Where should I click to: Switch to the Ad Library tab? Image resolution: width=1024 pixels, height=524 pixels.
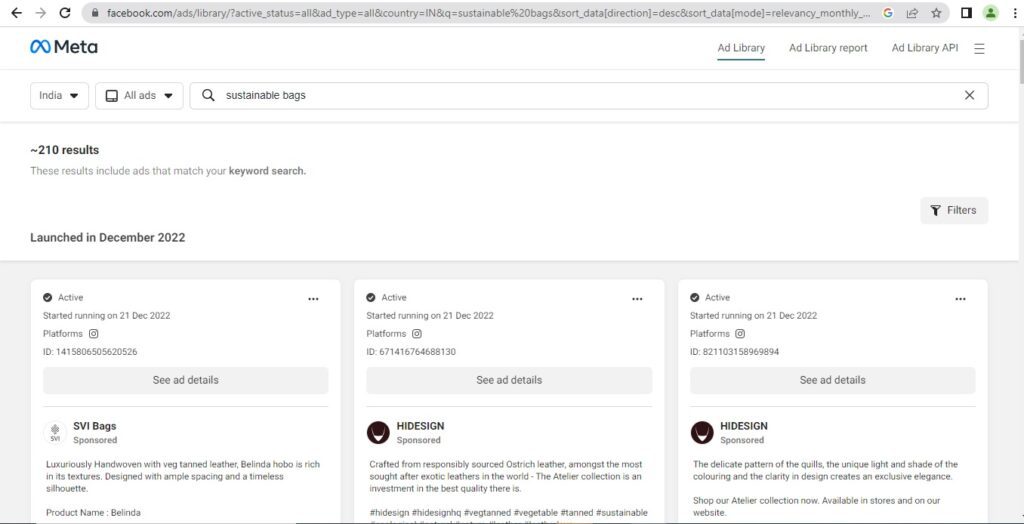(741, 48)
